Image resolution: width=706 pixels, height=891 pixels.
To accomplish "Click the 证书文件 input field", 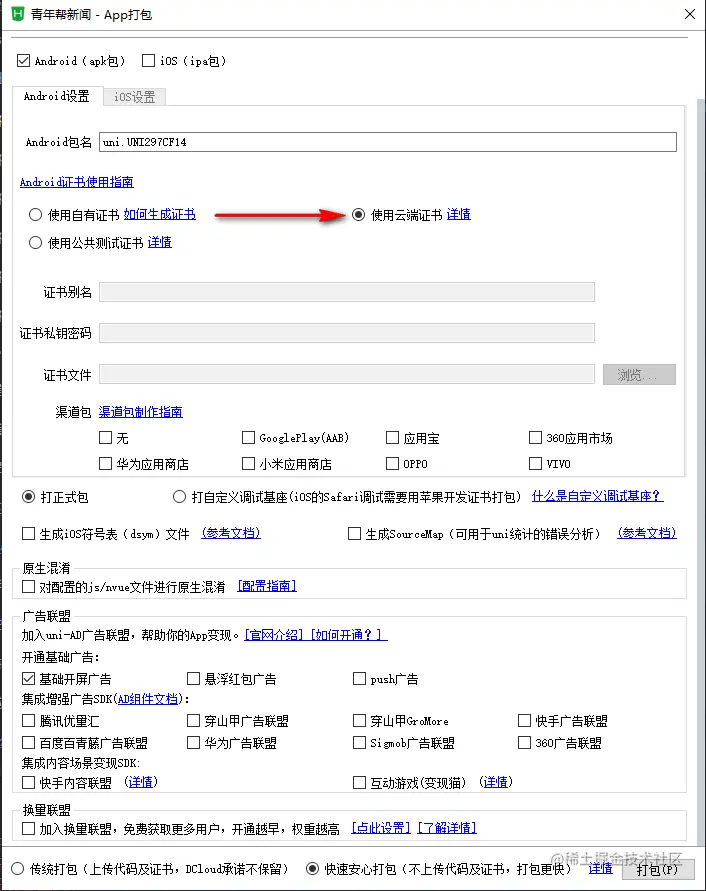I will (347, 374).
